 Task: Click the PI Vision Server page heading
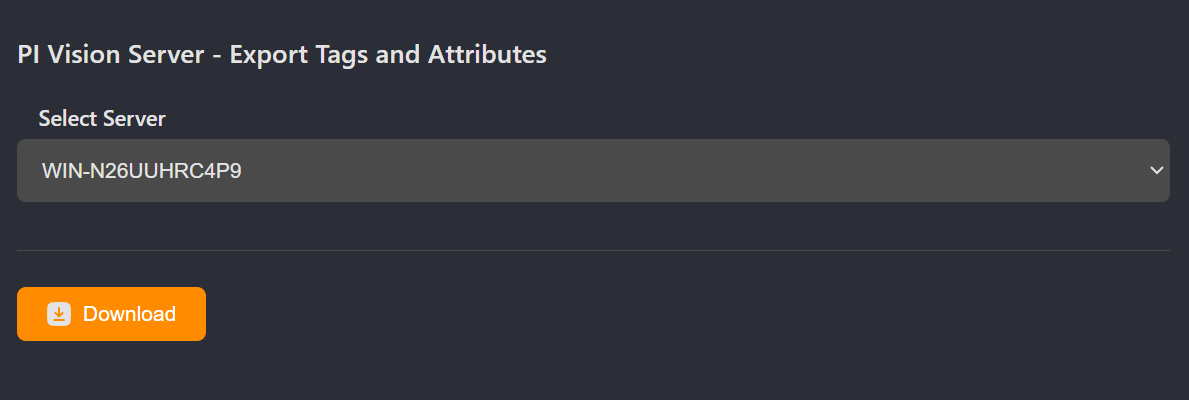282,54
